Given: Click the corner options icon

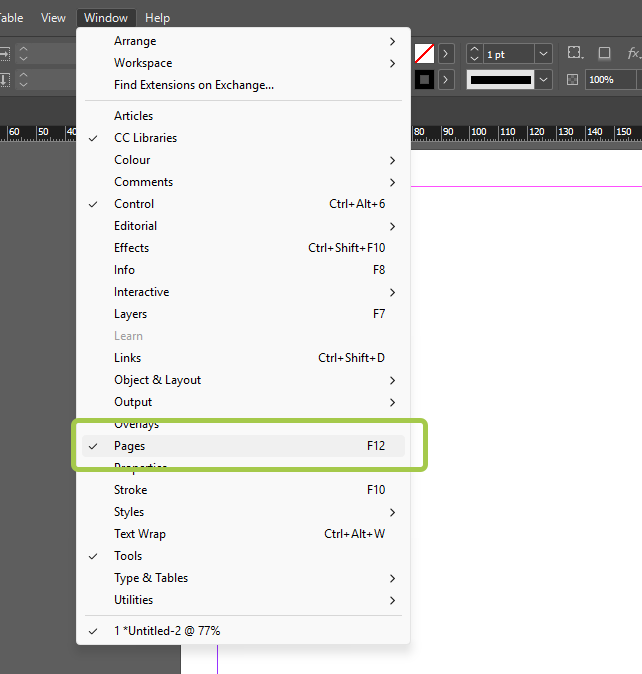Looking at the screenshot, I should click(575, 53).
